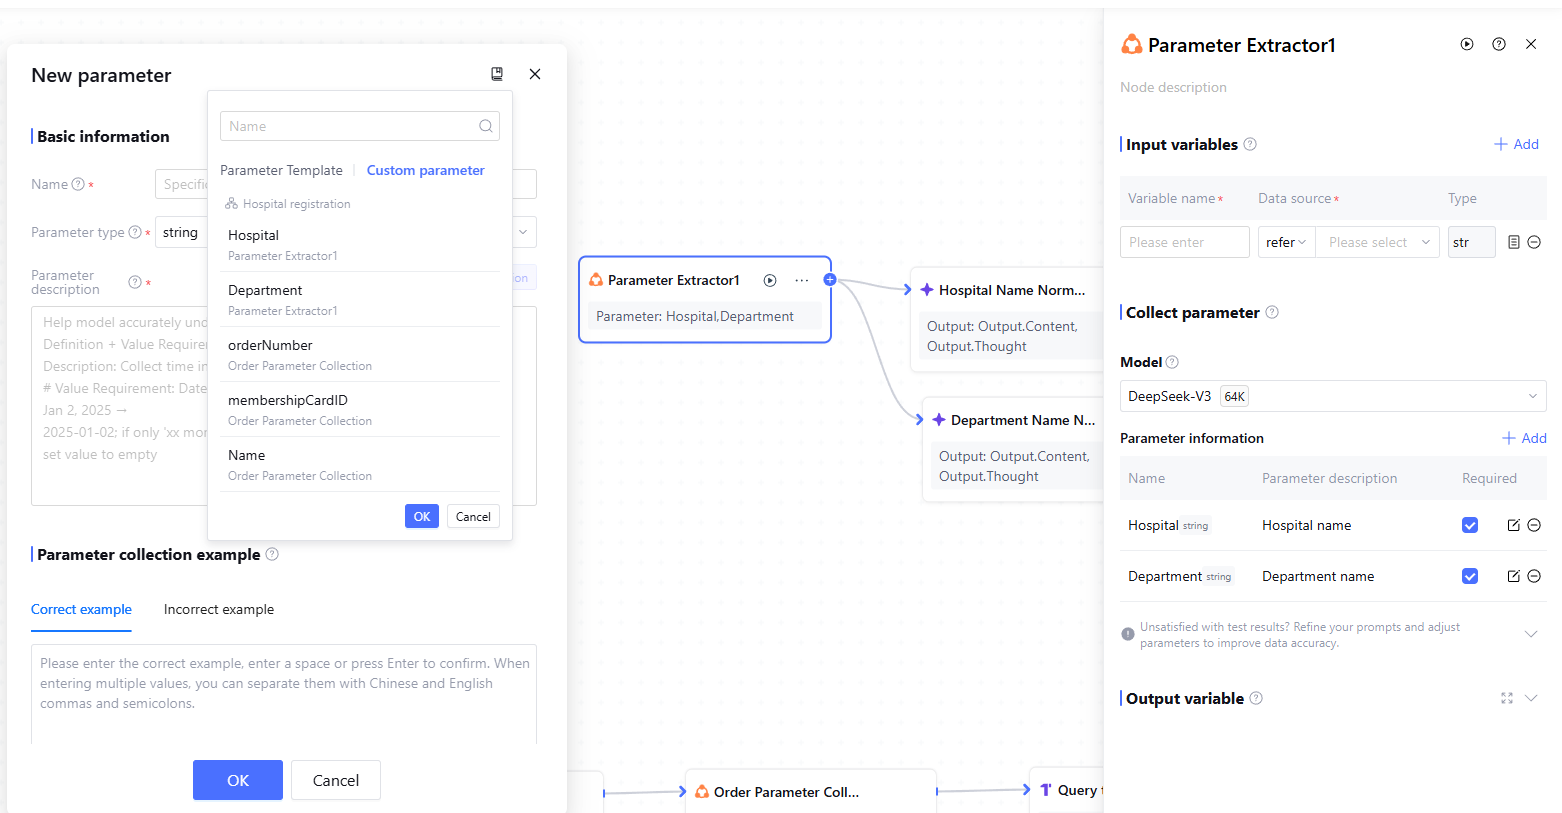1562x813 pixels.
Task: Click the Name search field in template picker
Action: pos(350,126)
